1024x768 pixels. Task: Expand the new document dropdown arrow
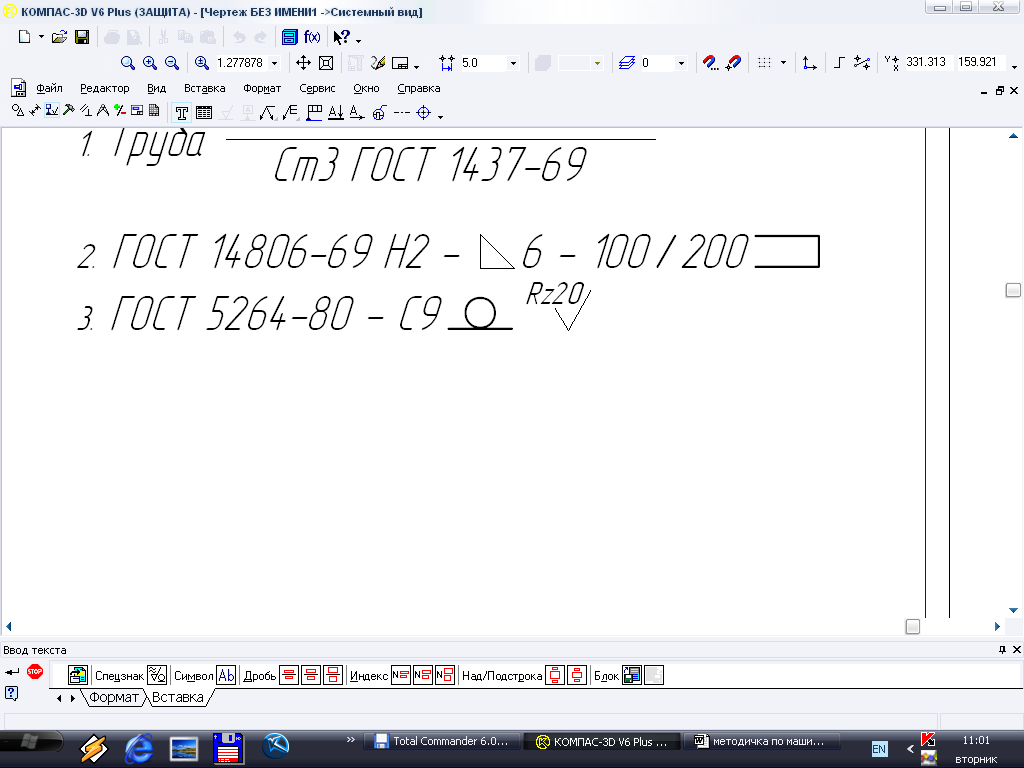41,37
